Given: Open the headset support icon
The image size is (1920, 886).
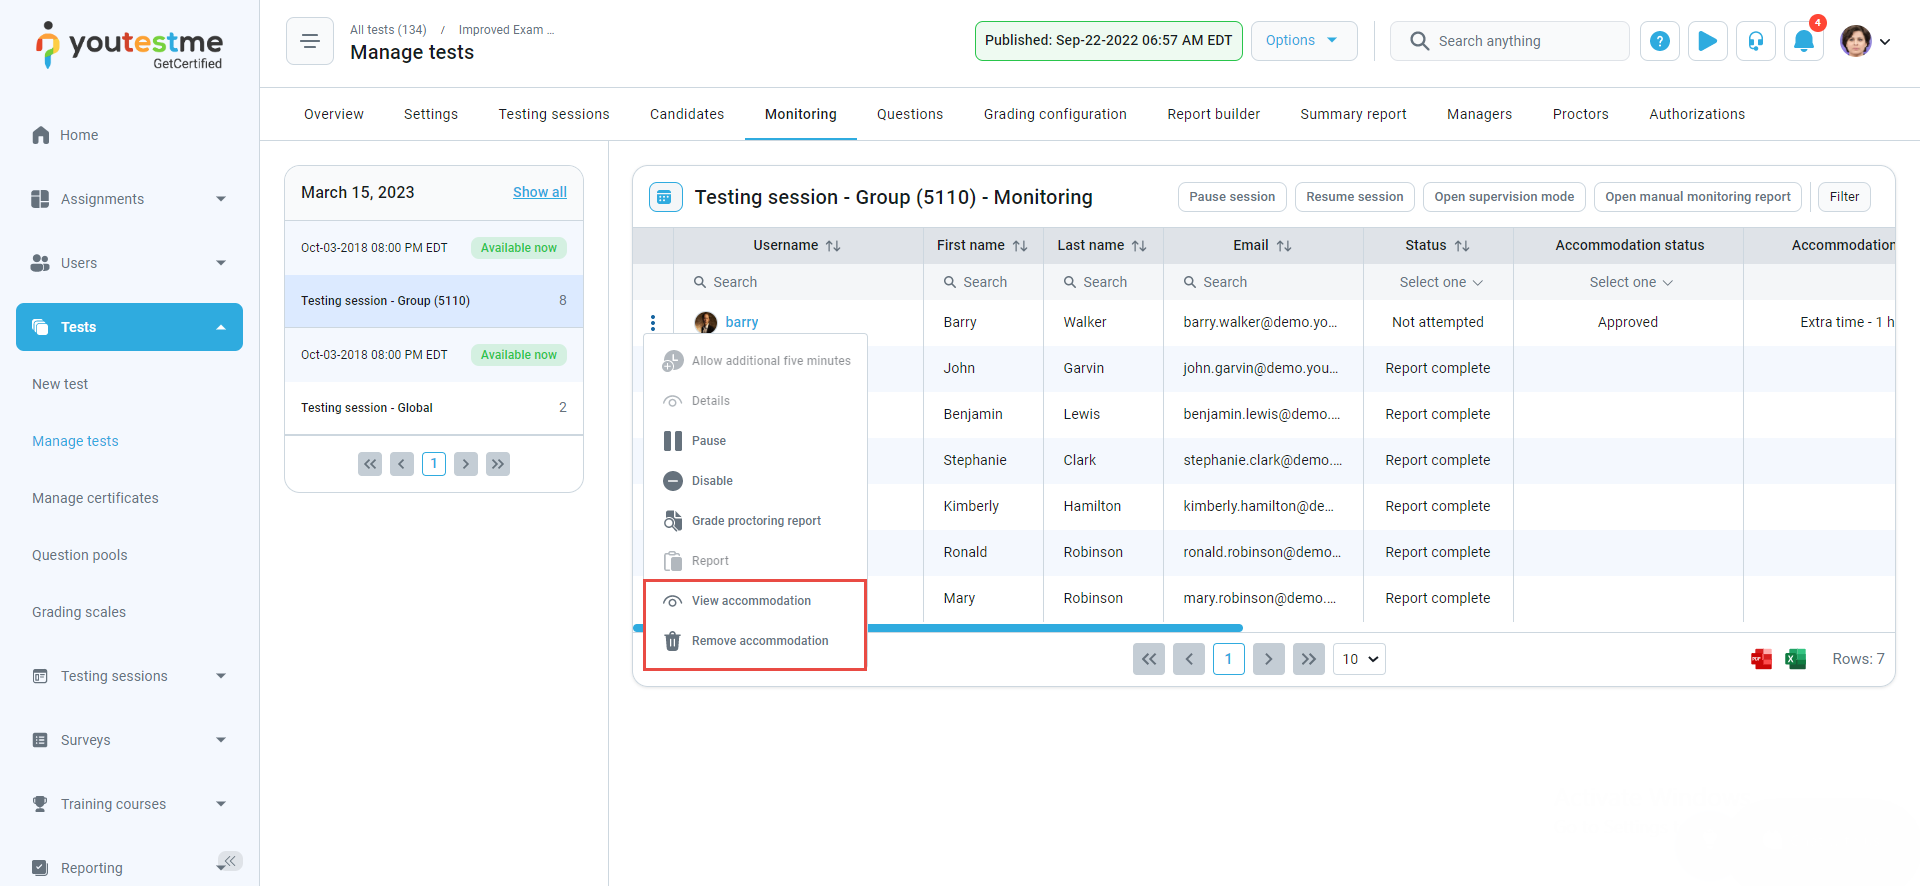Looking at the screenshot, I should 1755,41.
